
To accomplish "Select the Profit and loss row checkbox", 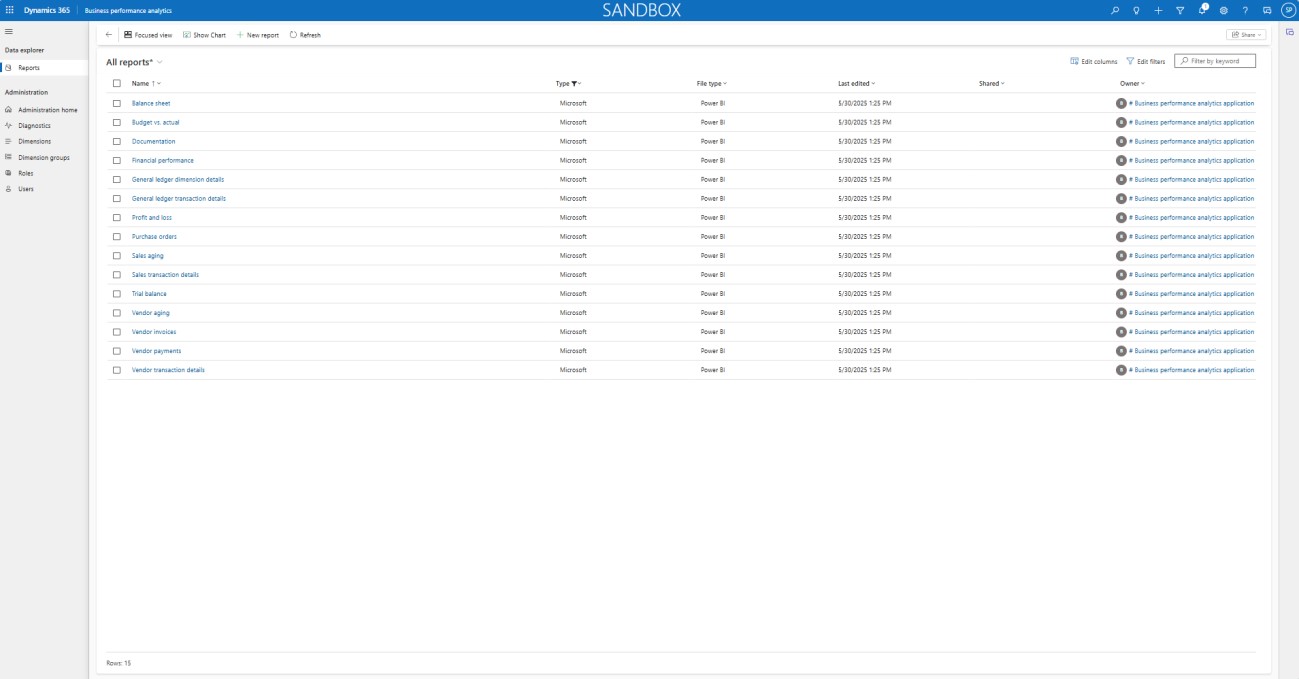I will (117, 217).
